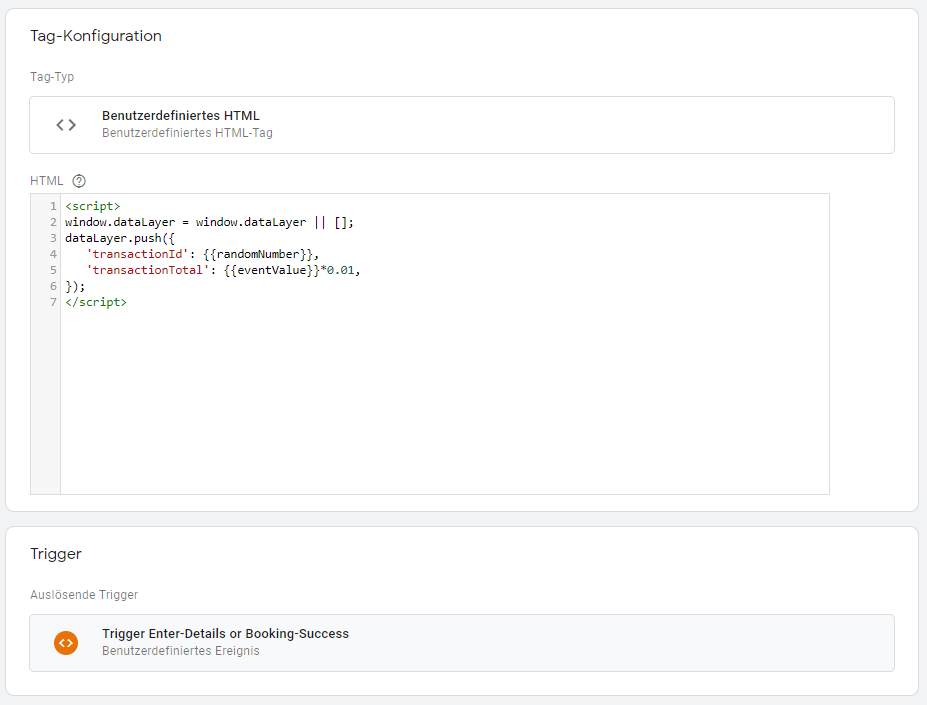This screenshot has width=927, height=705.
Task: Click the orange custom event trigger icon
Action: 66,643
